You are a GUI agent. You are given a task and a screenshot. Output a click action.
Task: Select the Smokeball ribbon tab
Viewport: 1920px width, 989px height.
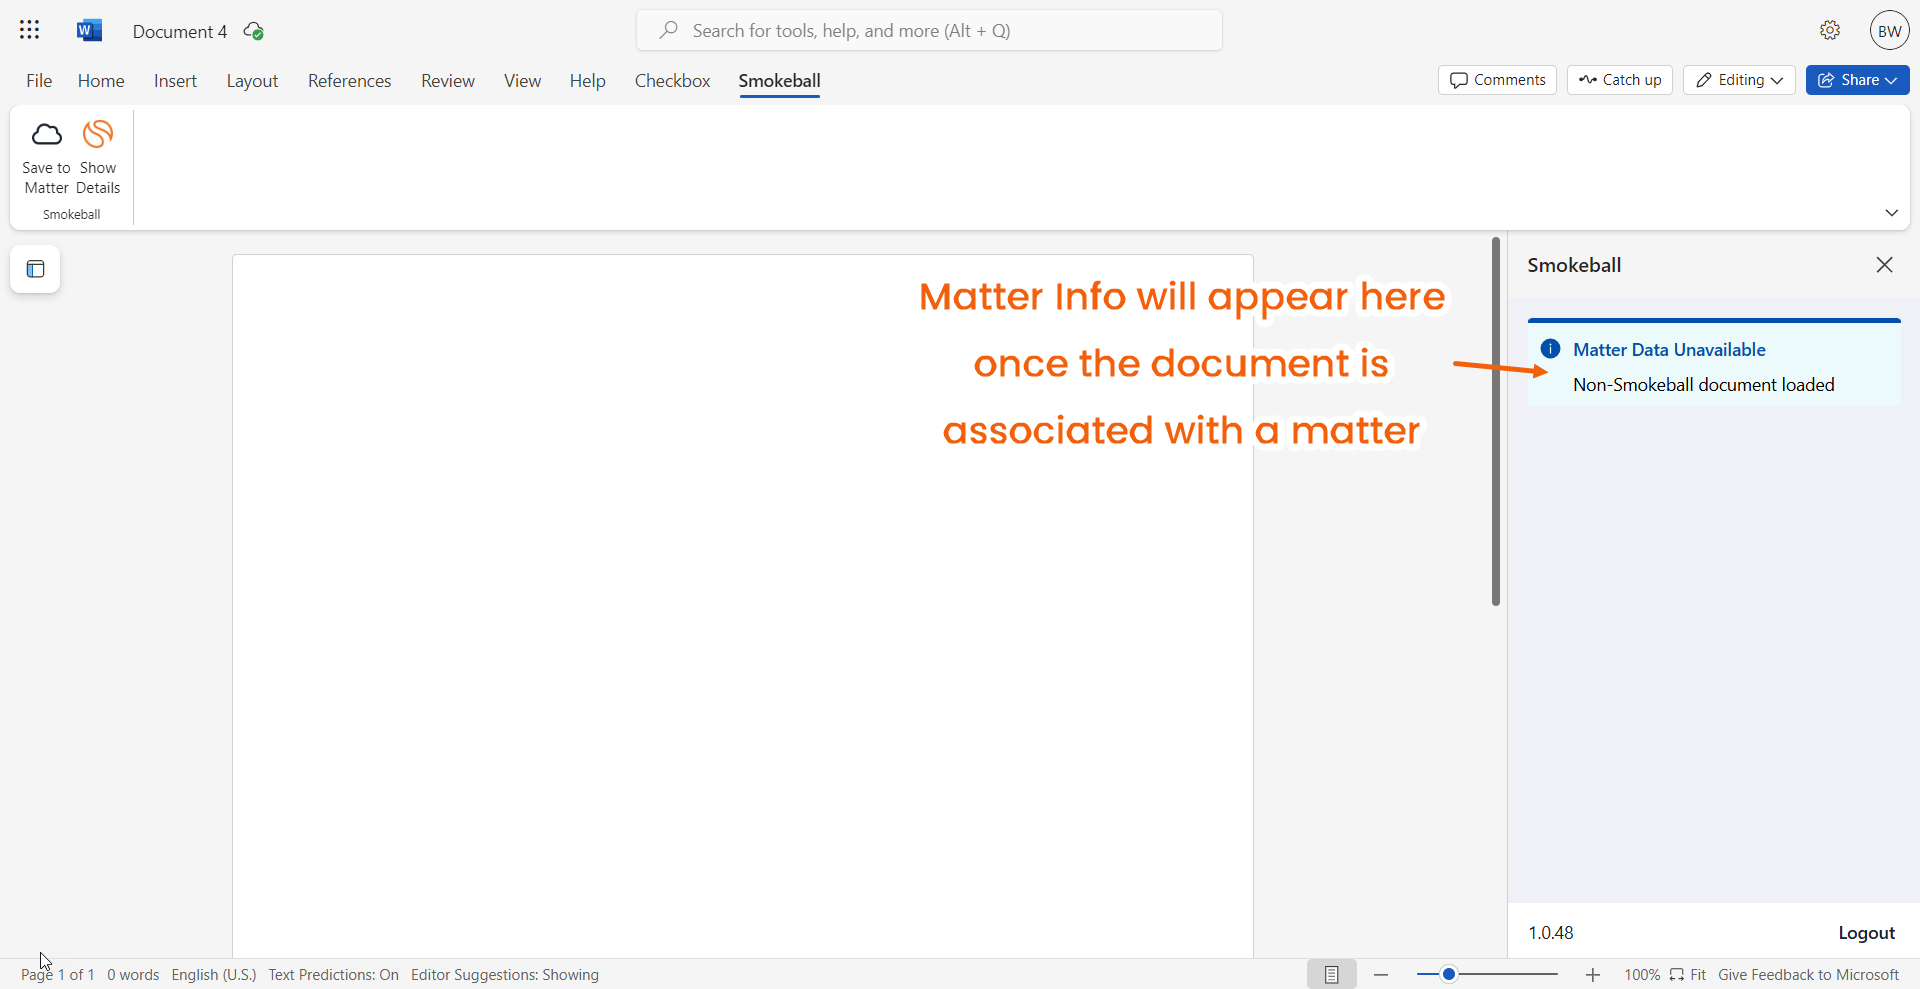pyautogui.click(x=779, y=81)
